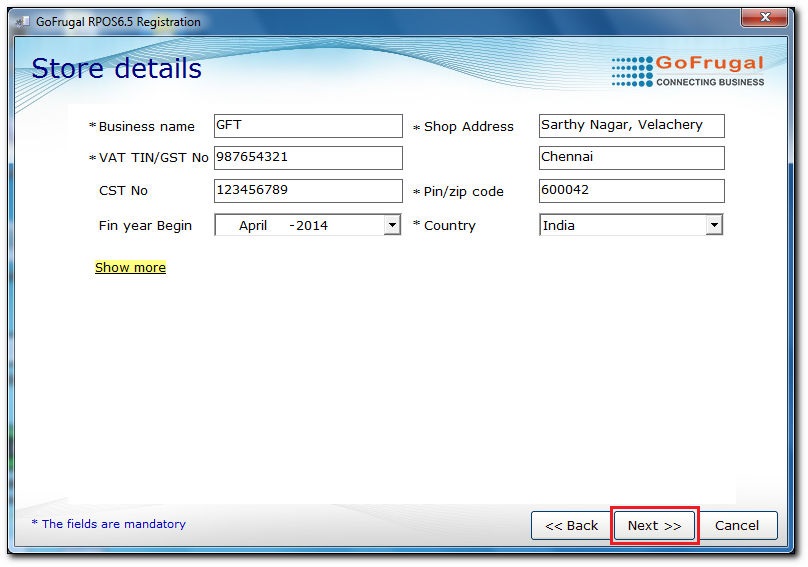Screen dimensions: 808x567
Task: Click the VAT TIN/GST No label
Action: coord(154,158)
